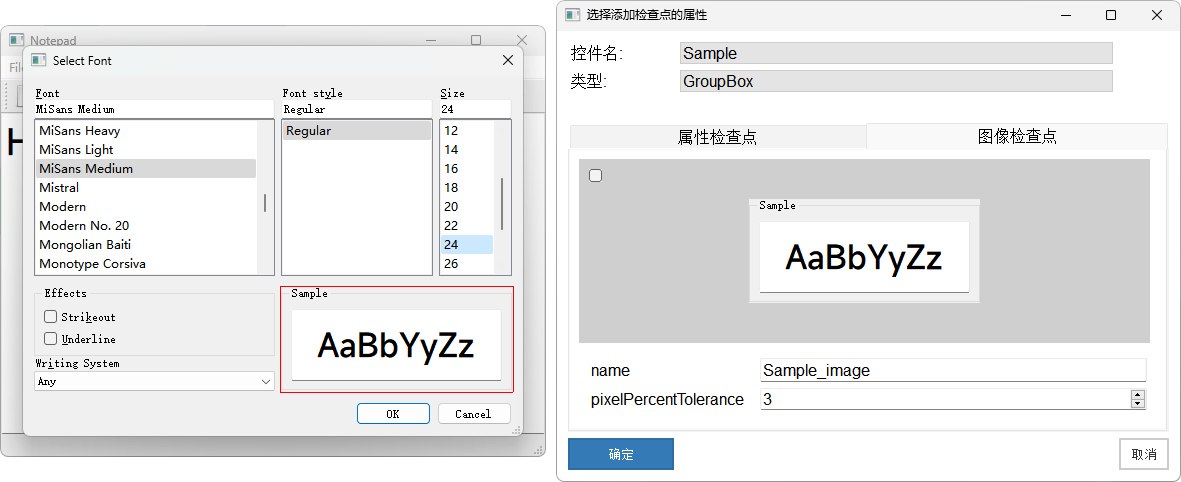
Task: Decrease pixelPercentTolerance with the down arrow
Action: click(x=1137, y=404)
